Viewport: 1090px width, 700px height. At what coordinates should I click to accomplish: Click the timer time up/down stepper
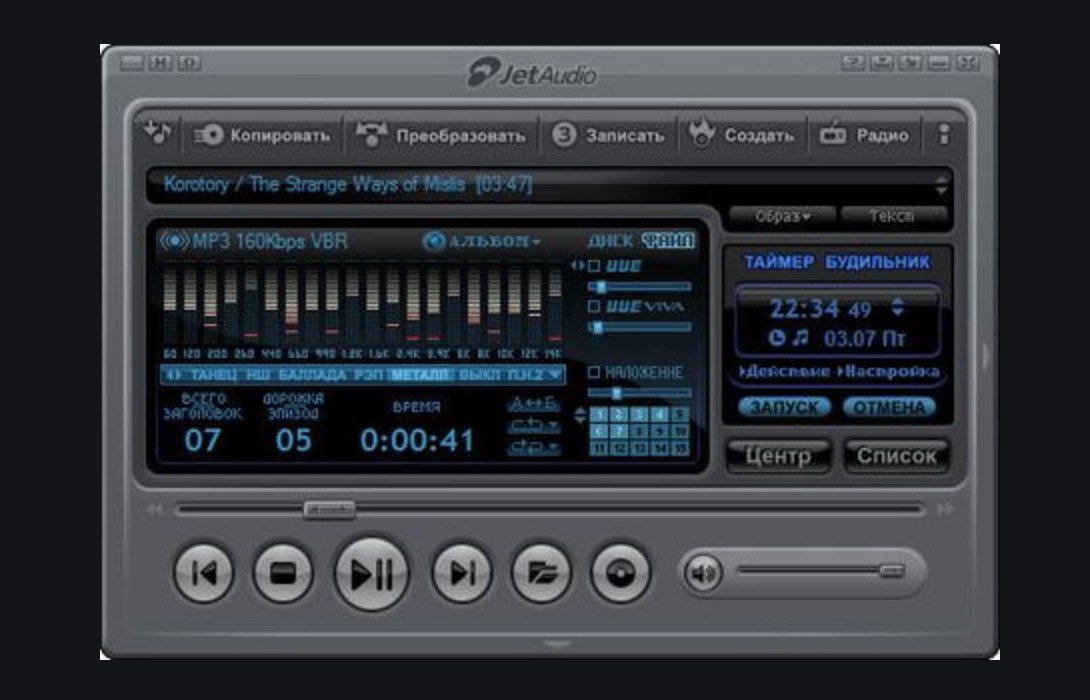[897, 307]
